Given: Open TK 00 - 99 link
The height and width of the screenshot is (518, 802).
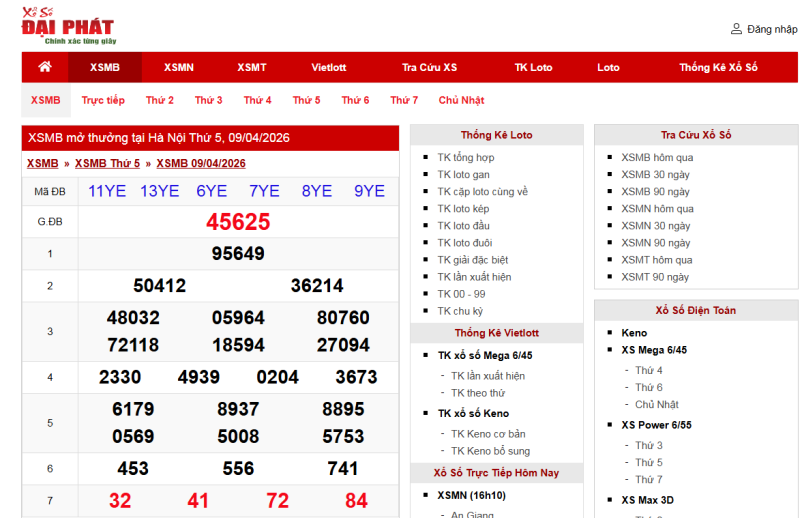Looking at the screenshot, I should pyautogui.click(x=461, y=294).
